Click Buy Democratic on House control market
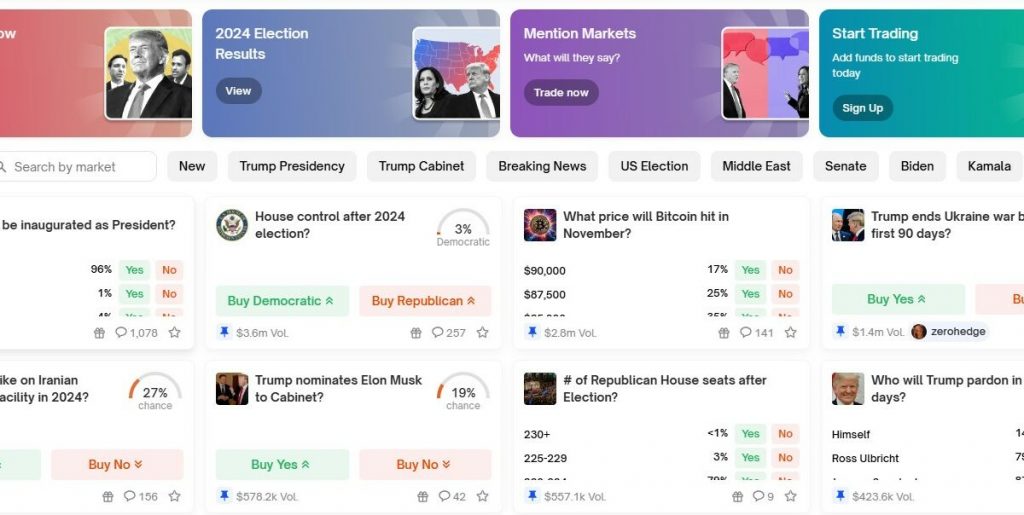Screen dimensions: 1024x515 tap(281, 300)
